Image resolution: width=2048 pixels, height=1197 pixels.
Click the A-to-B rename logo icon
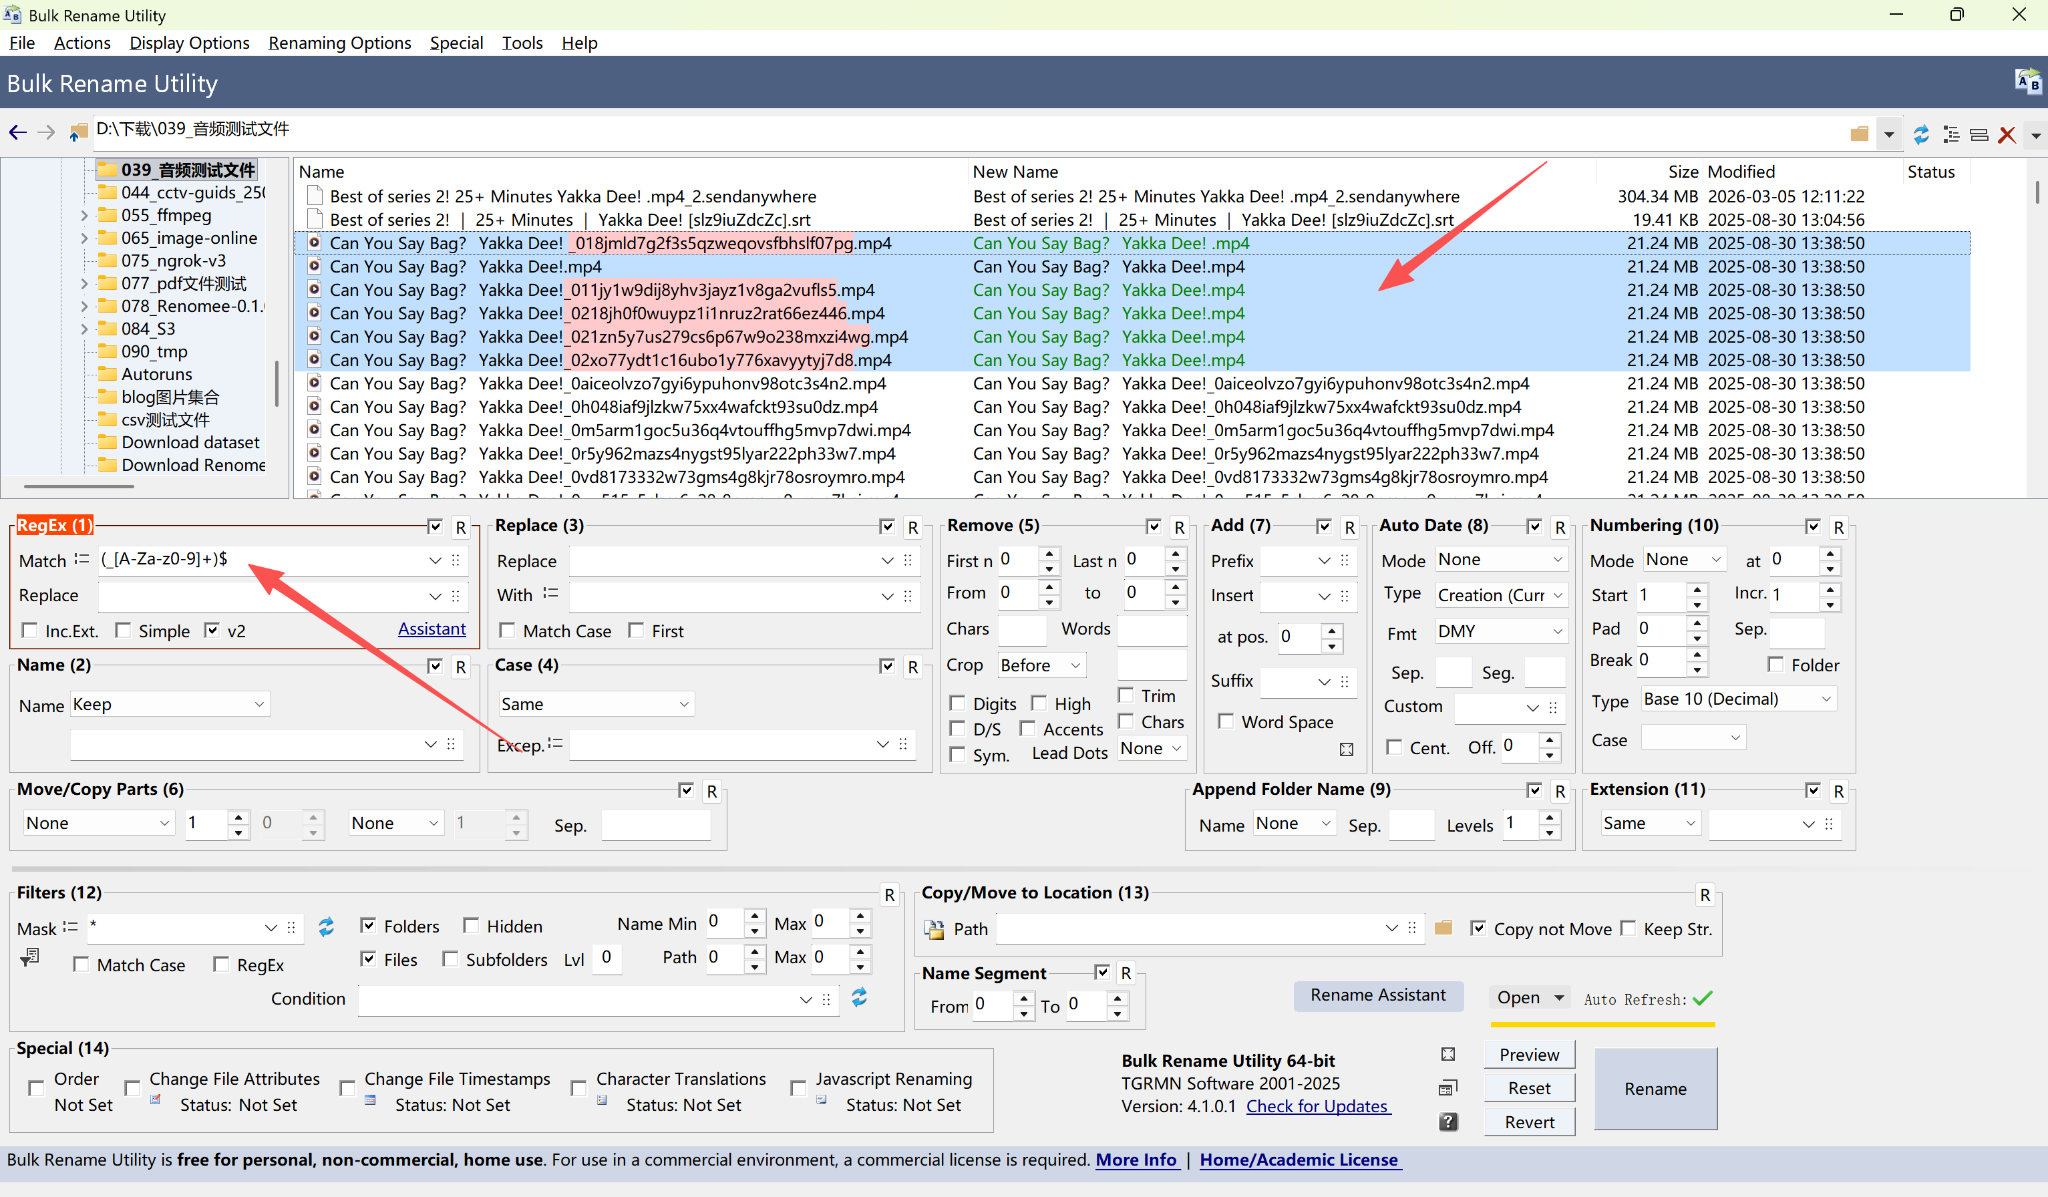click(x=2028, y=82)
